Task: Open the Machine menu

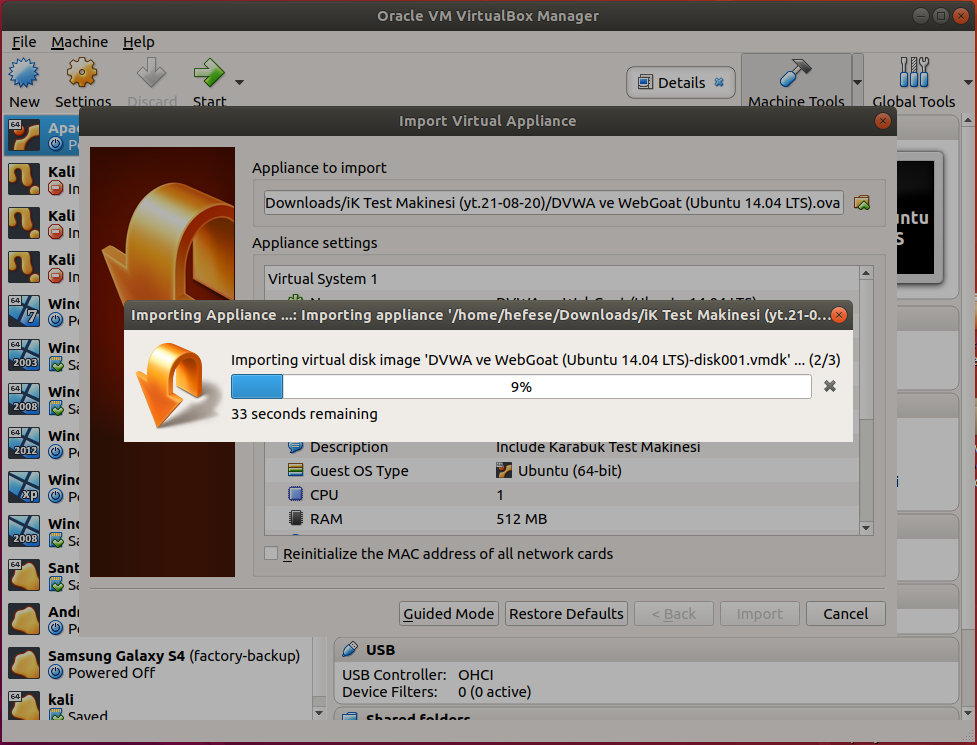Action: (79, 42)
